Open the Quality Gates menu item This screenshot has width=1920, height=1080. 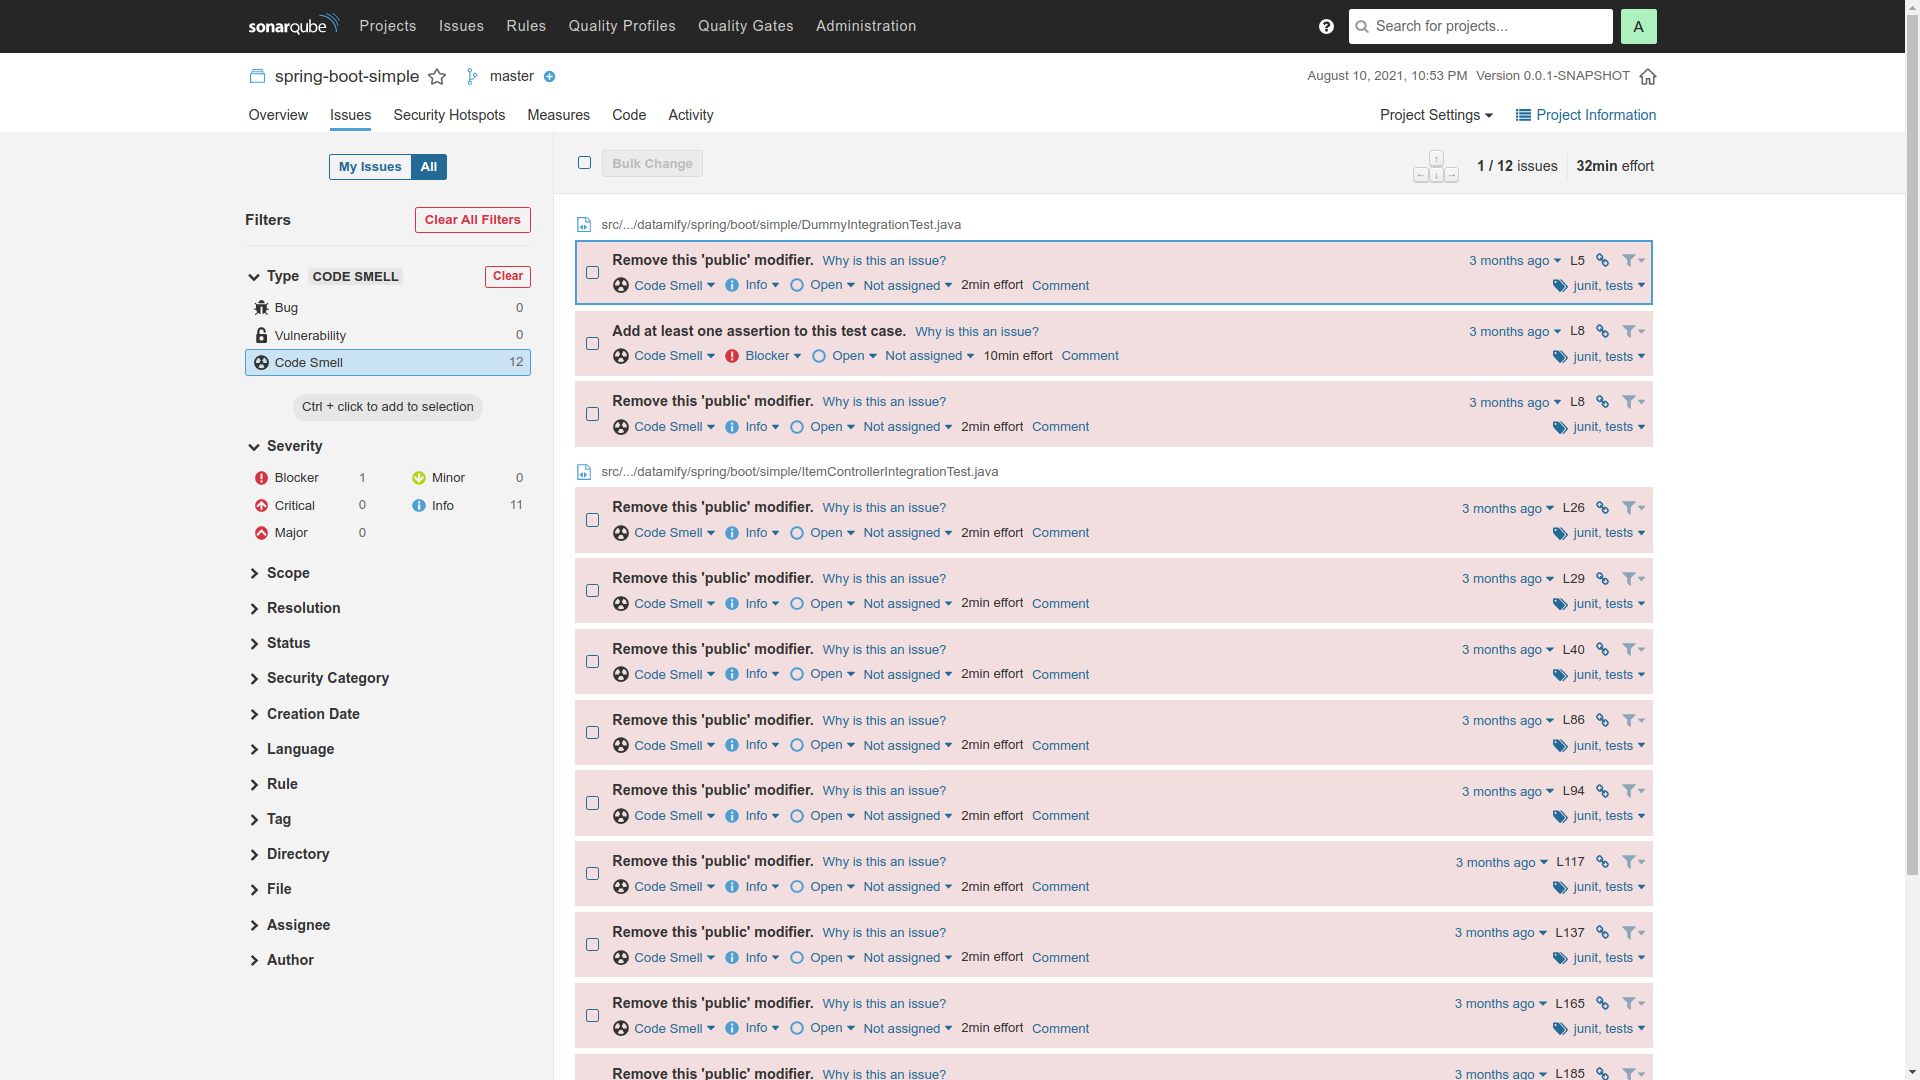[x=745, y=26]
